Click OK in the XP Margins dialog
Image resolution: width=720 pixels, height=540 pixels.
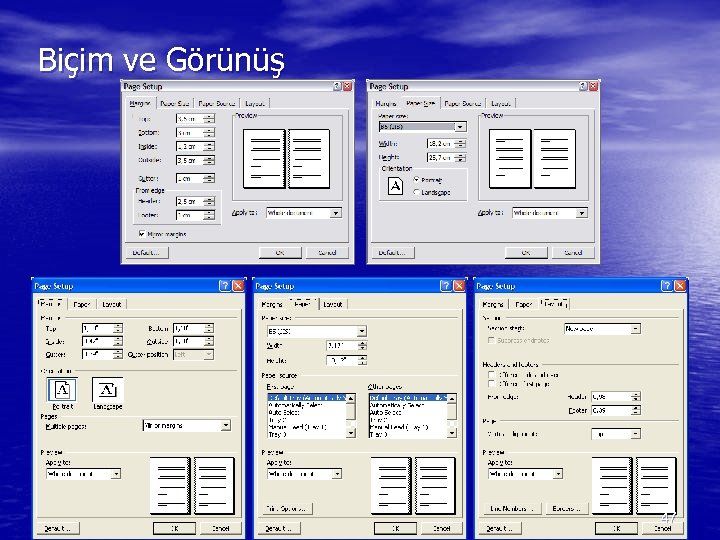point(174,528)
